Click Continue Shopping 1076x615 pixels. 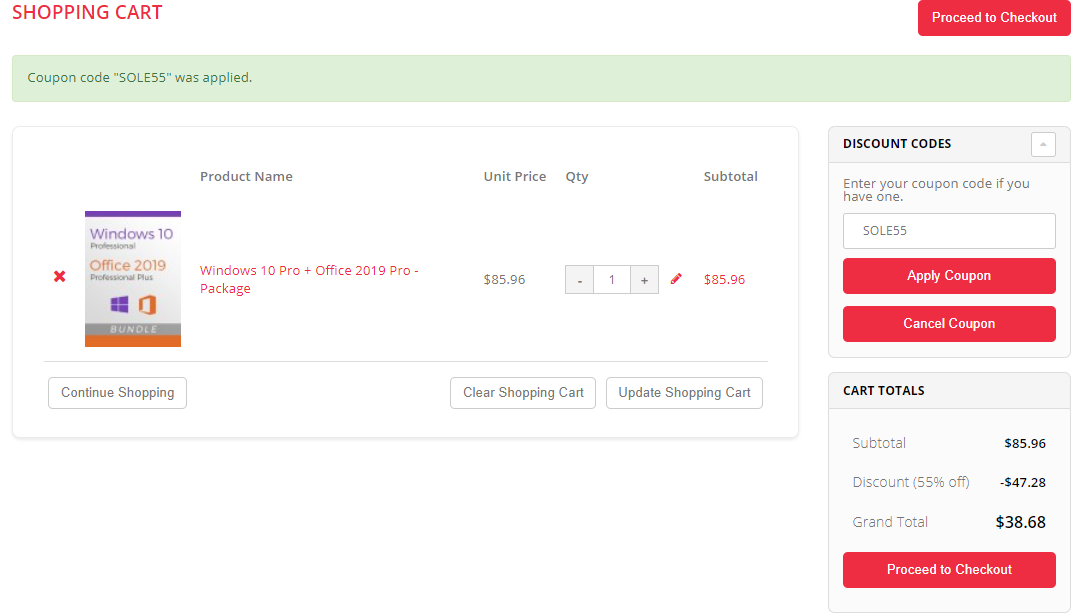click(117, 393)
